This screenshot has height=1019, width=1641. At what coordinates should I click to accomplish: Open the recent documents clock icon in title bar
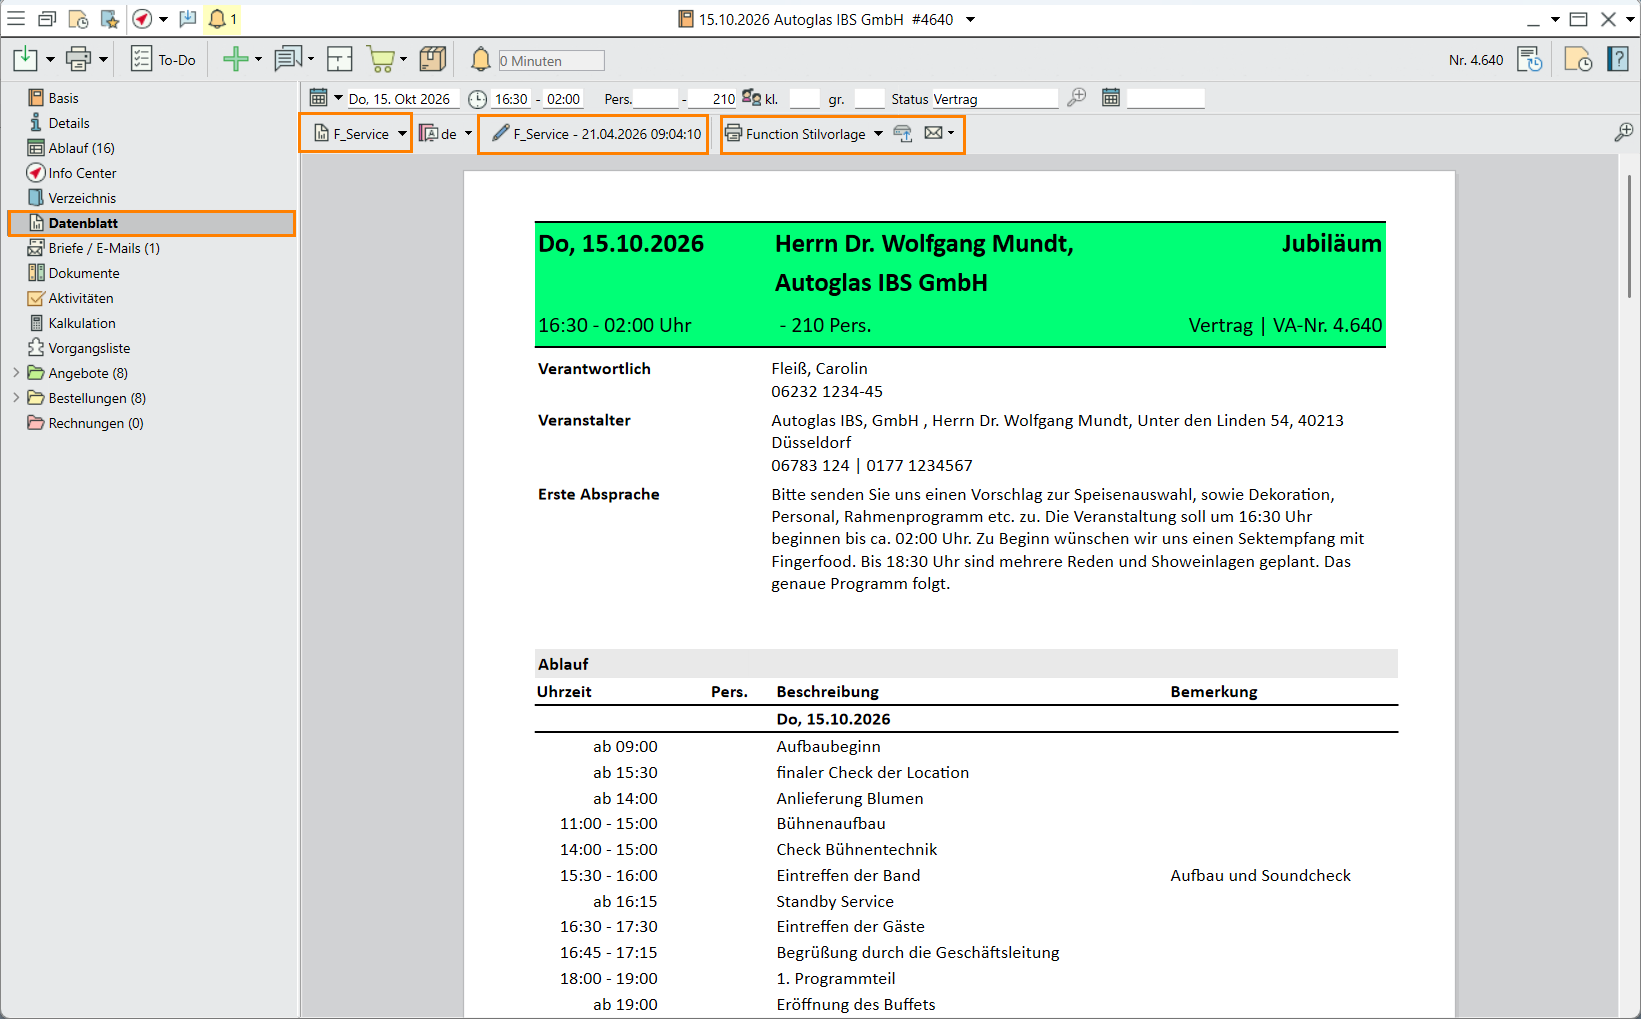(78, 19)
